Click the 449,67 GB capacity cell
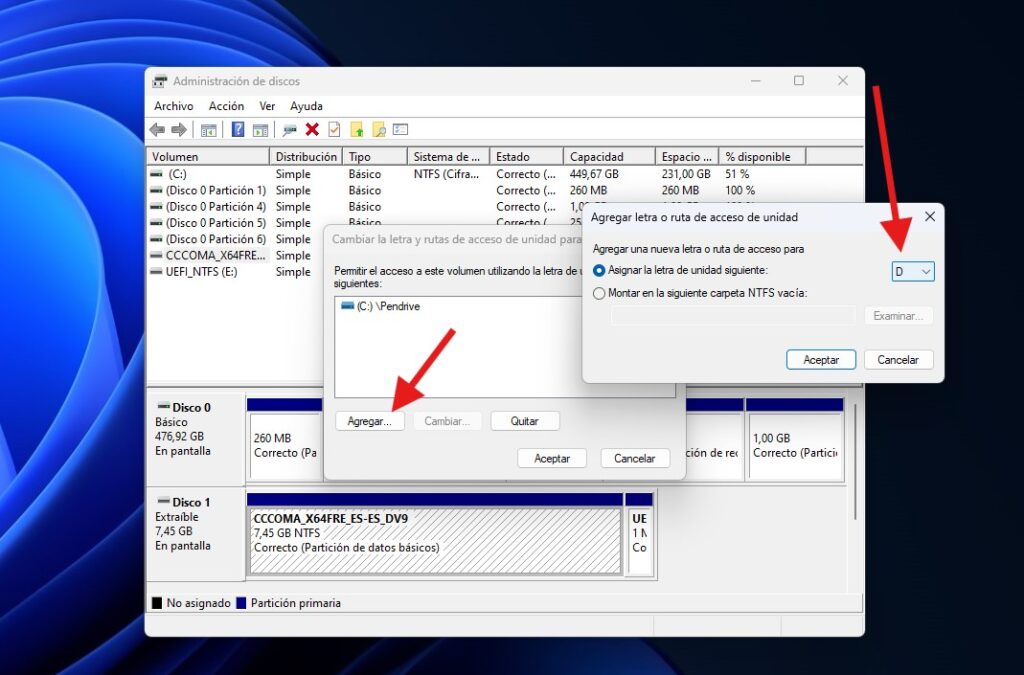 (594, 174)
